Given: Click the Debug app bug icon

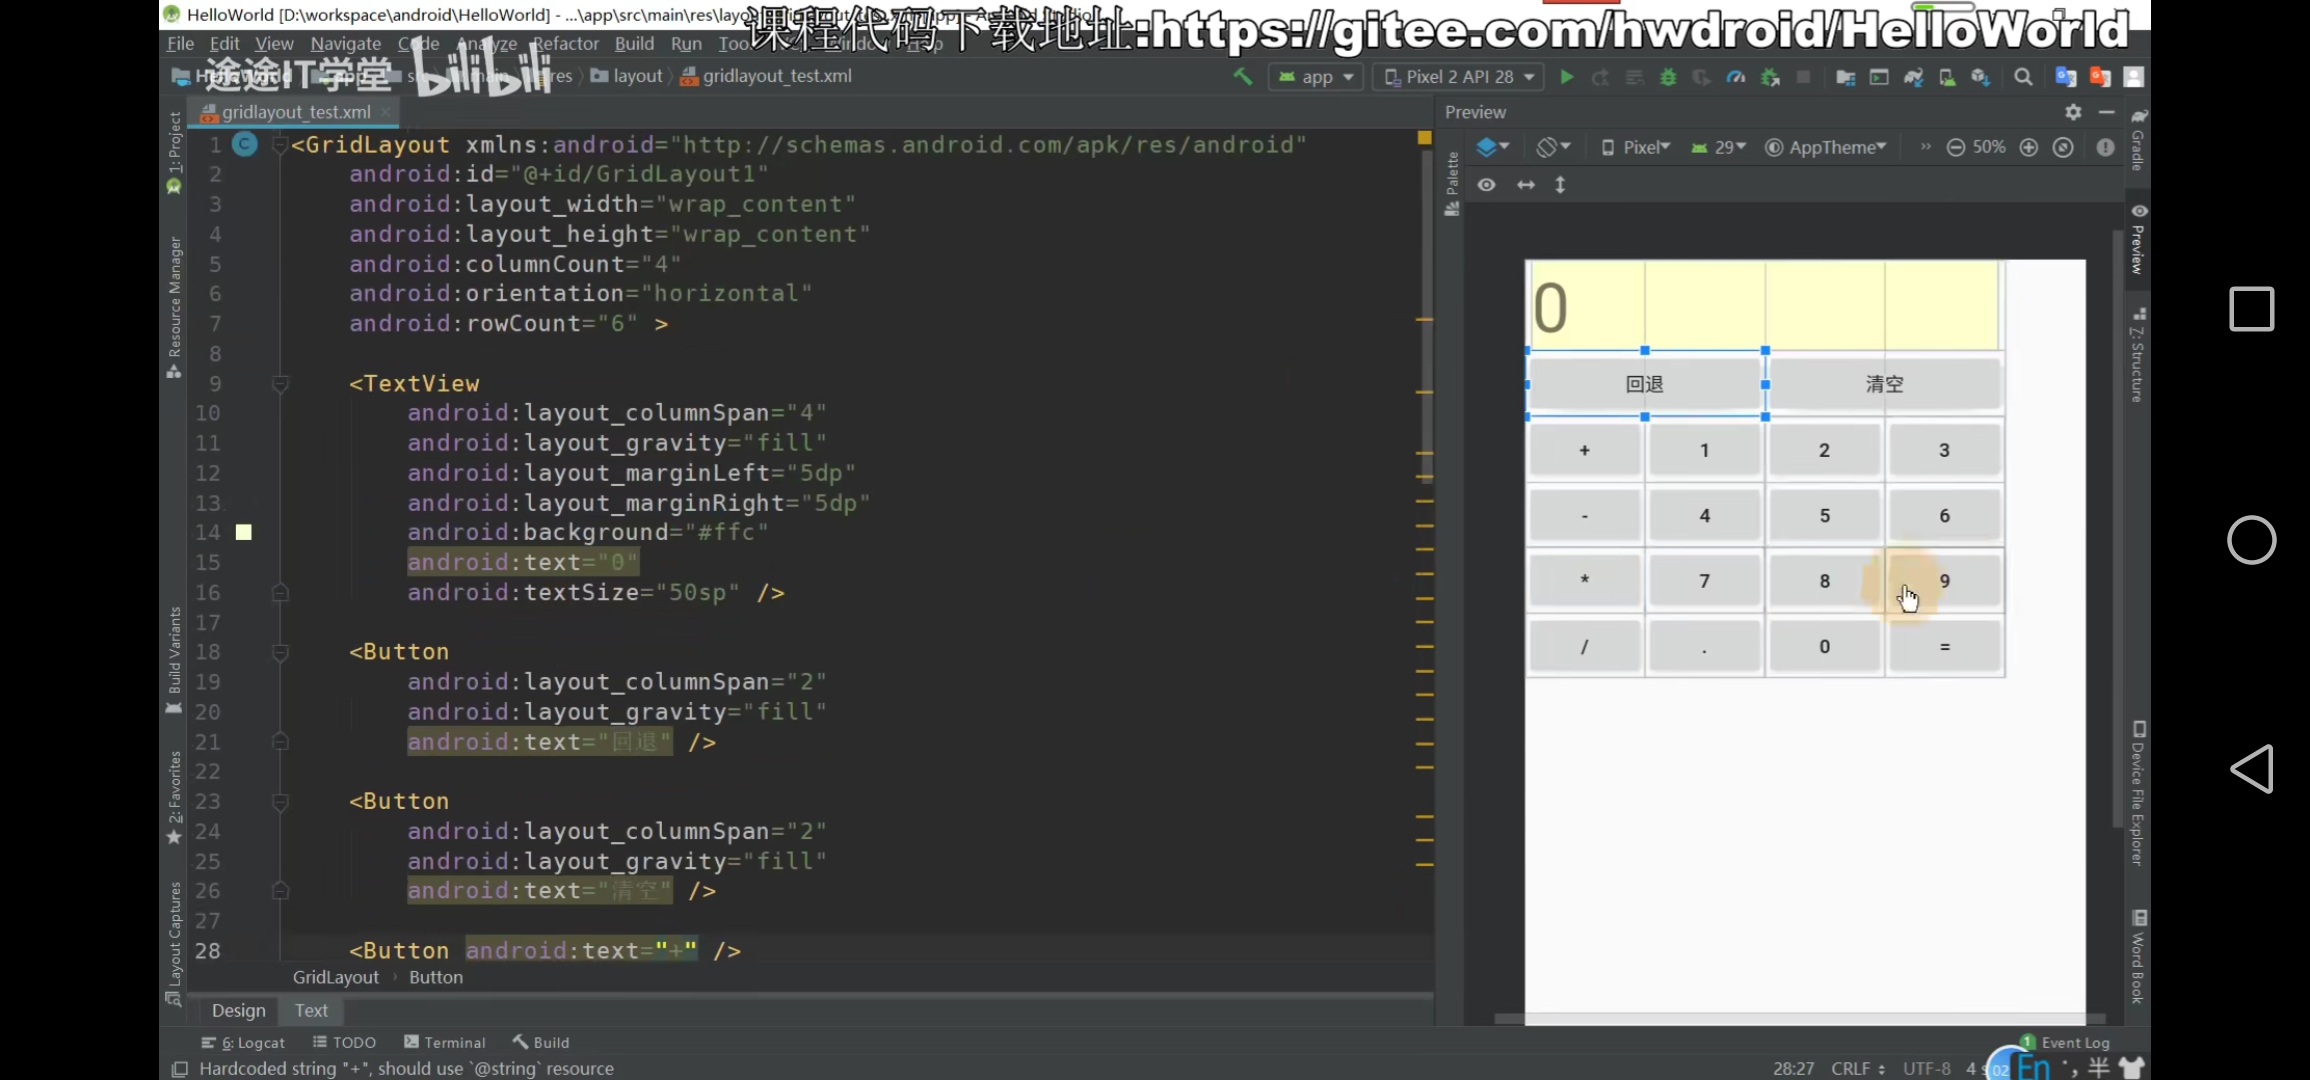Looking at the screenshot, I should click(x=1668, y=77).
